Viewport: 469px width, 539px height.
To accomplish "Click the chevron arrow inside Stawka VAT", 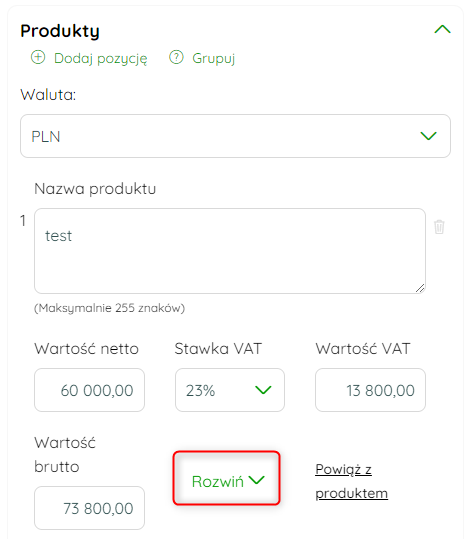I will coord(263,390).
